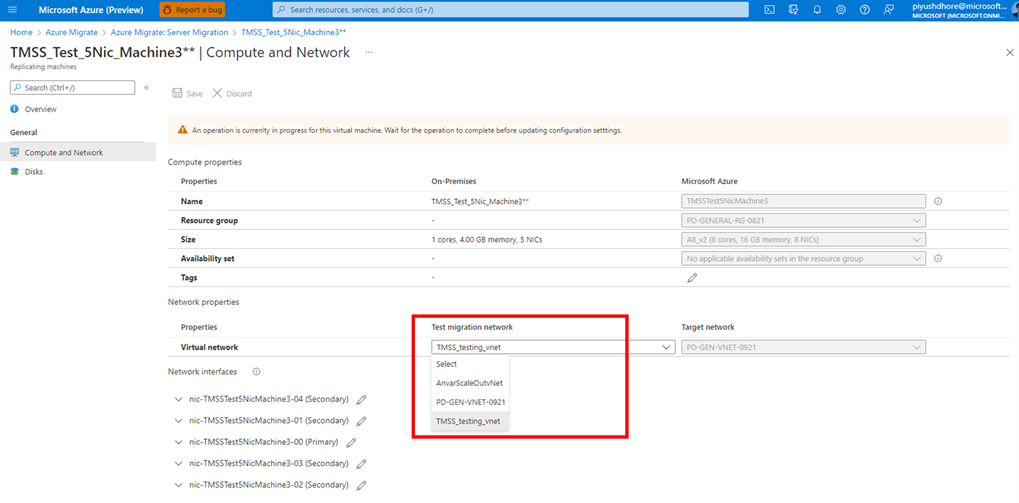1019x503 pixels.
Task: Go to Home breadcrumb
Action: [x=21, y=32]
